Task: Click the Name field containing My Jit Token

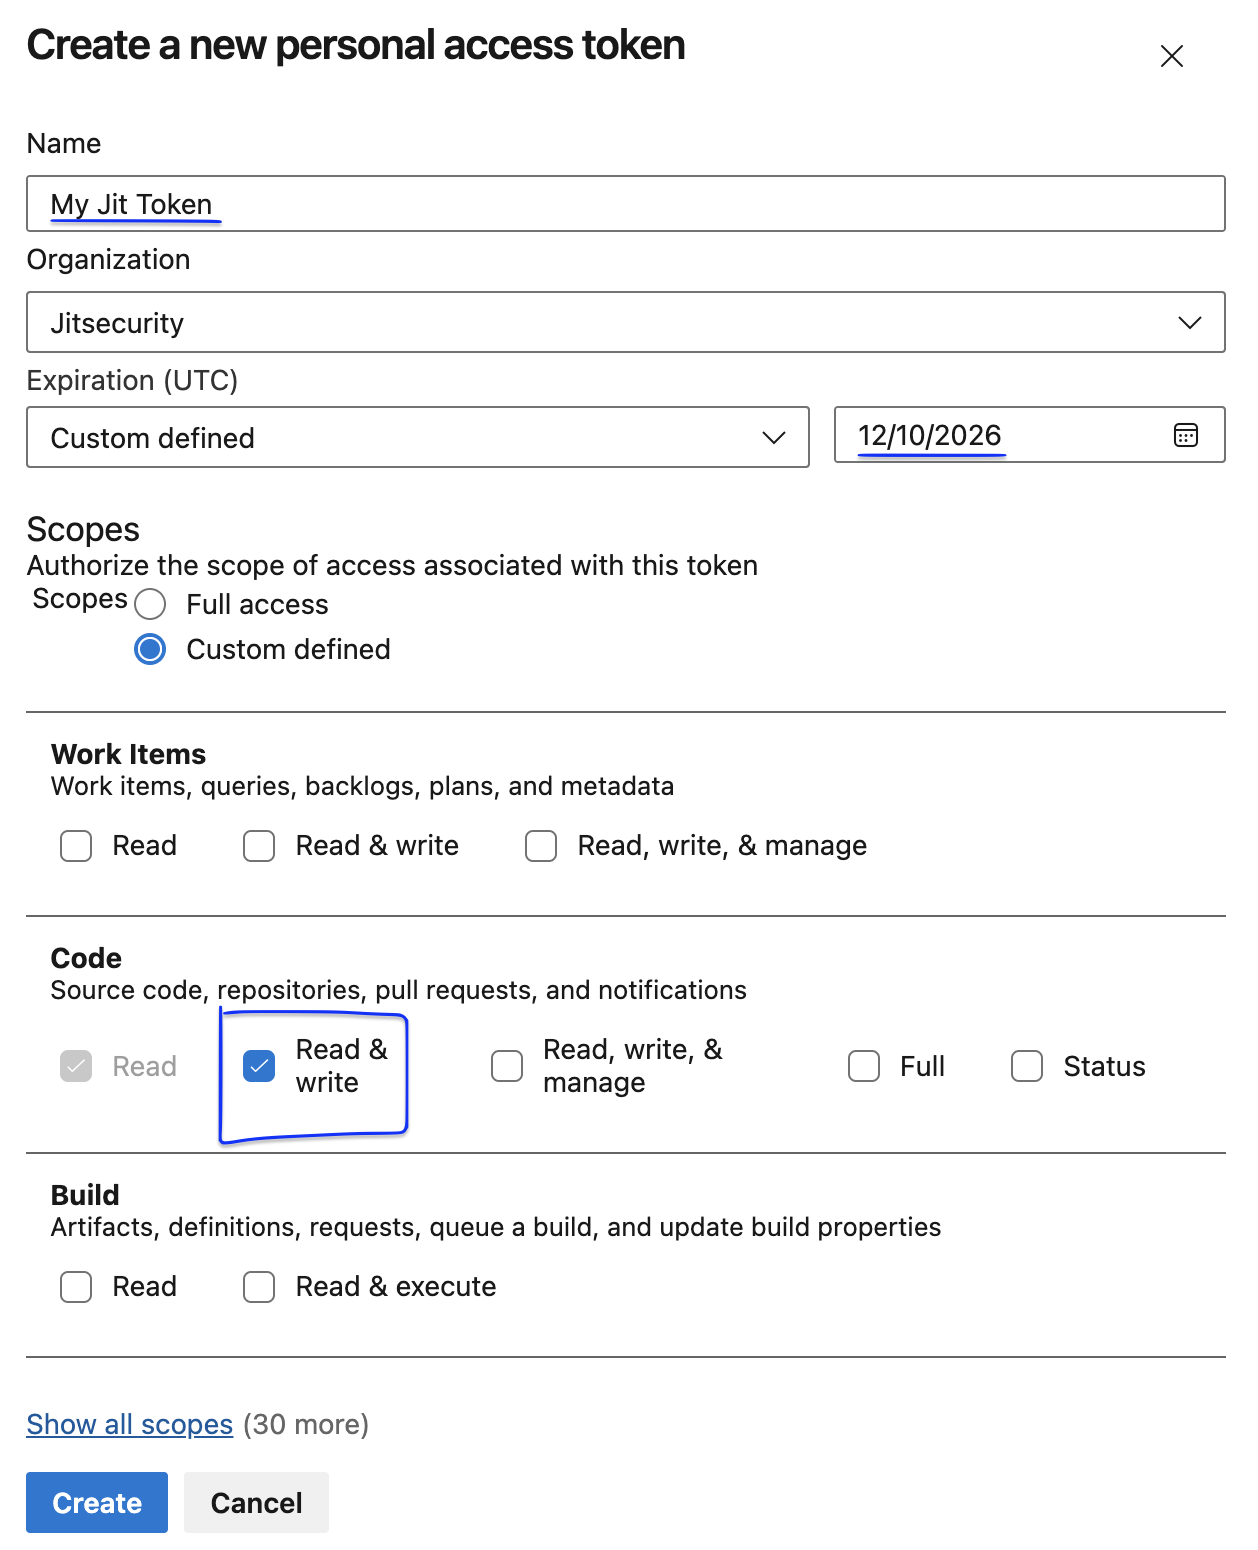Action: point(626,204)
